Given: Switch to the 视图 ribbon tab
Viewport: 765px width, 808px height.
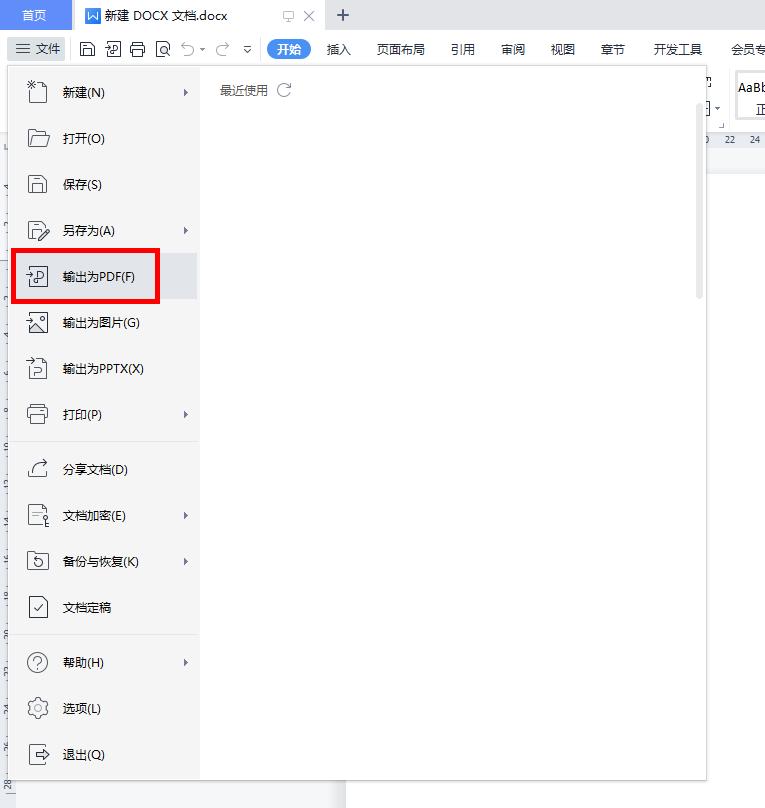Looking at the screenshot, I should (x=563, y=49).
